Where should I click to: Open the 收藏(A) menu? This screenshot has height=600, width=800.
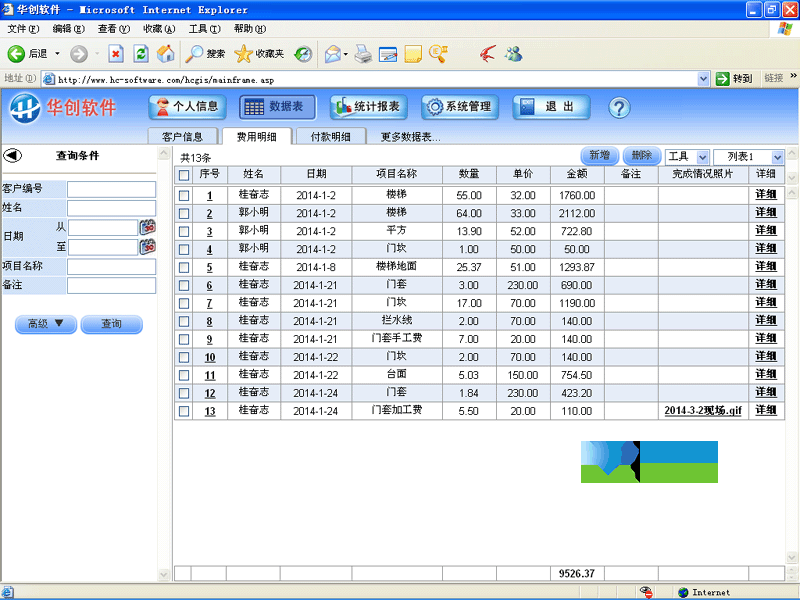pyautogui.click(x=159, y=29)
